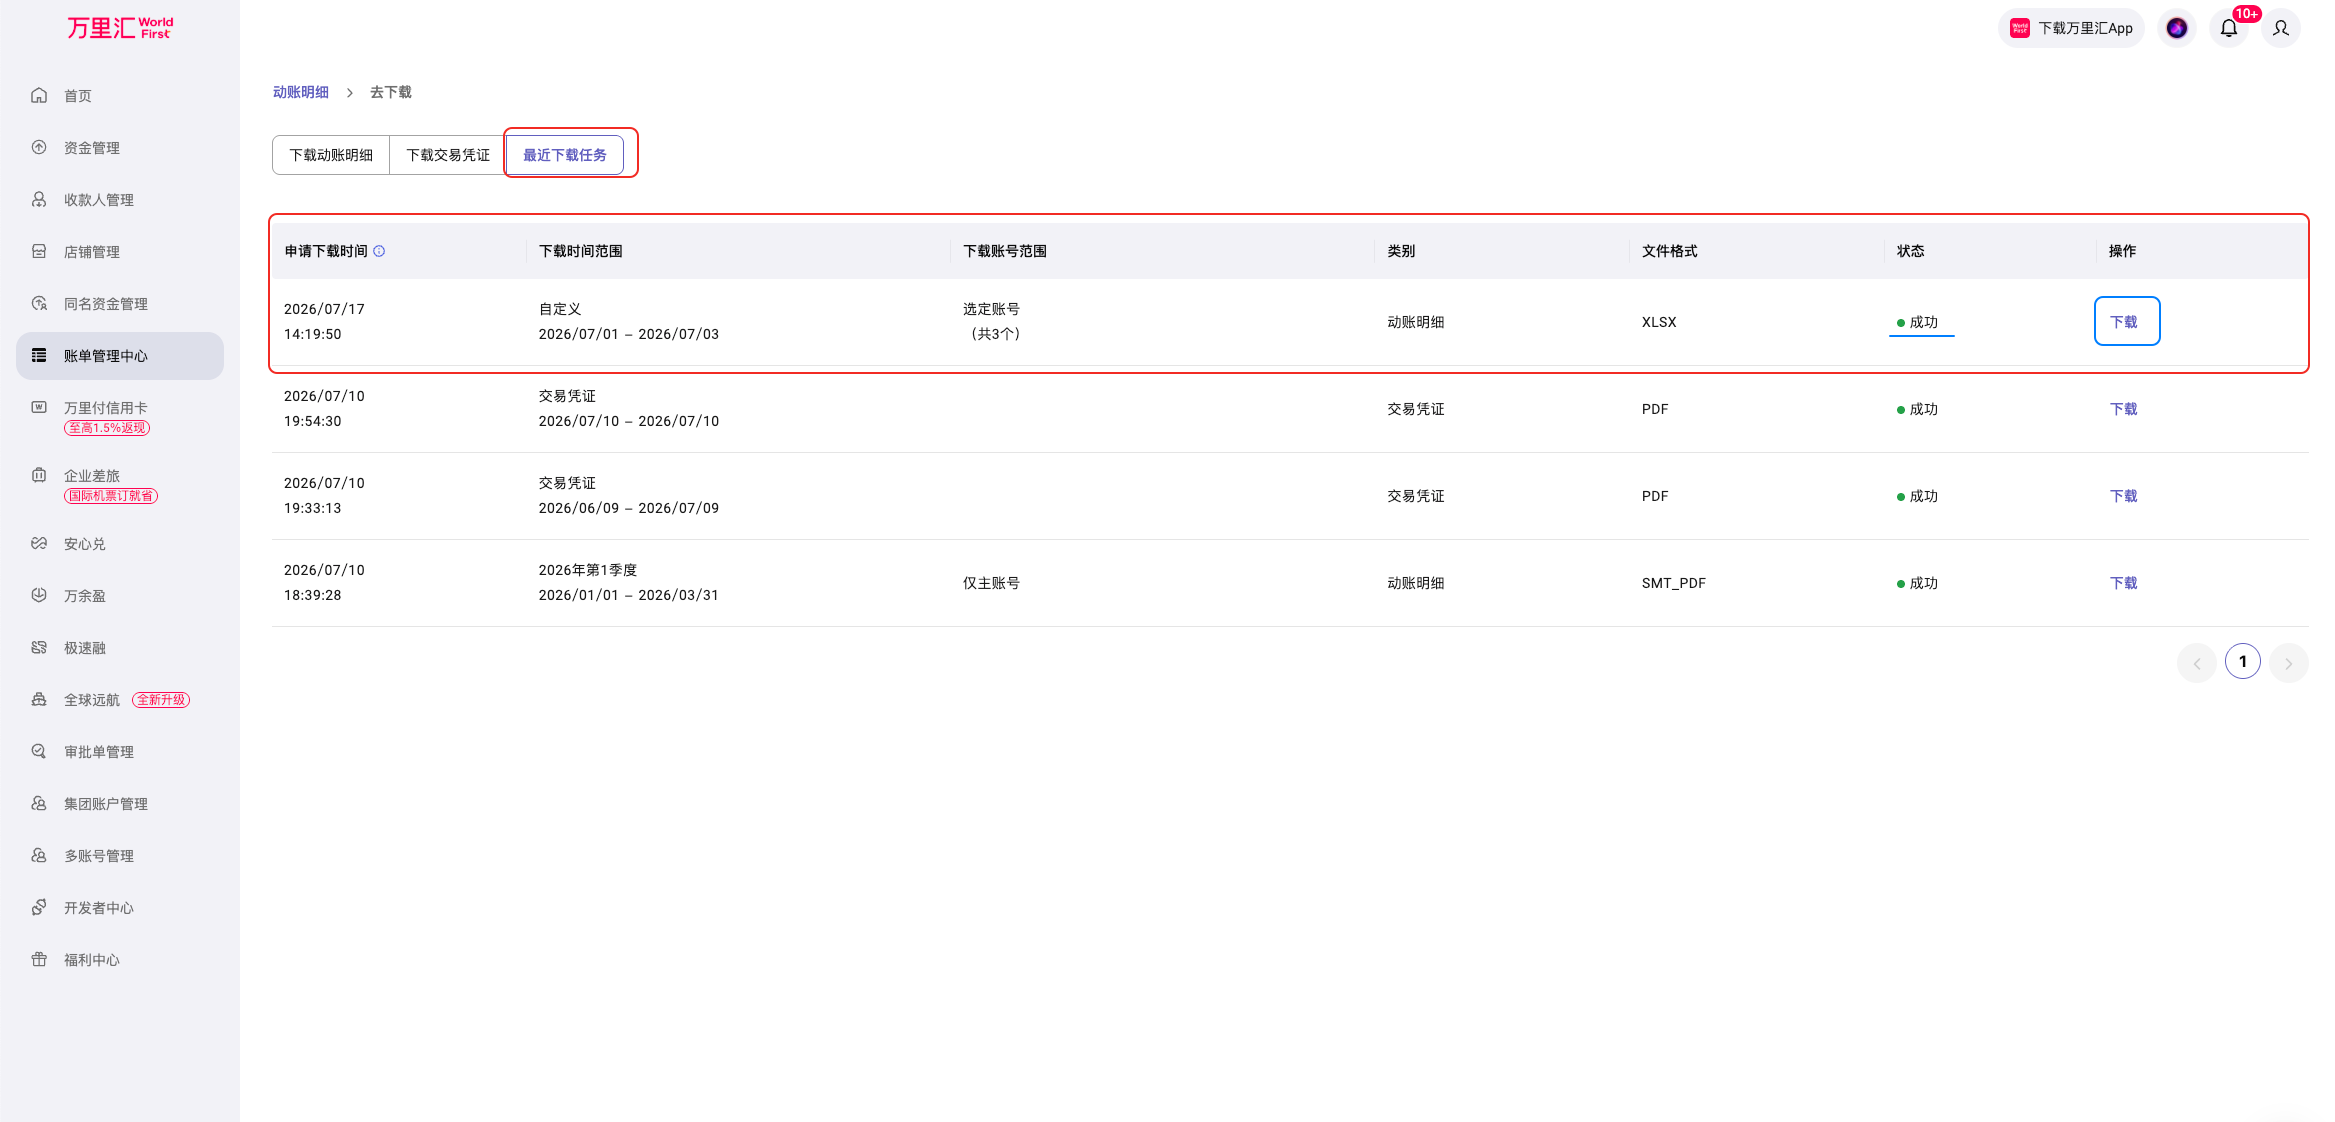Click 下载万里汇App button
The width and height of the screenshot is (2335, 1122).
click(2071, 28)
